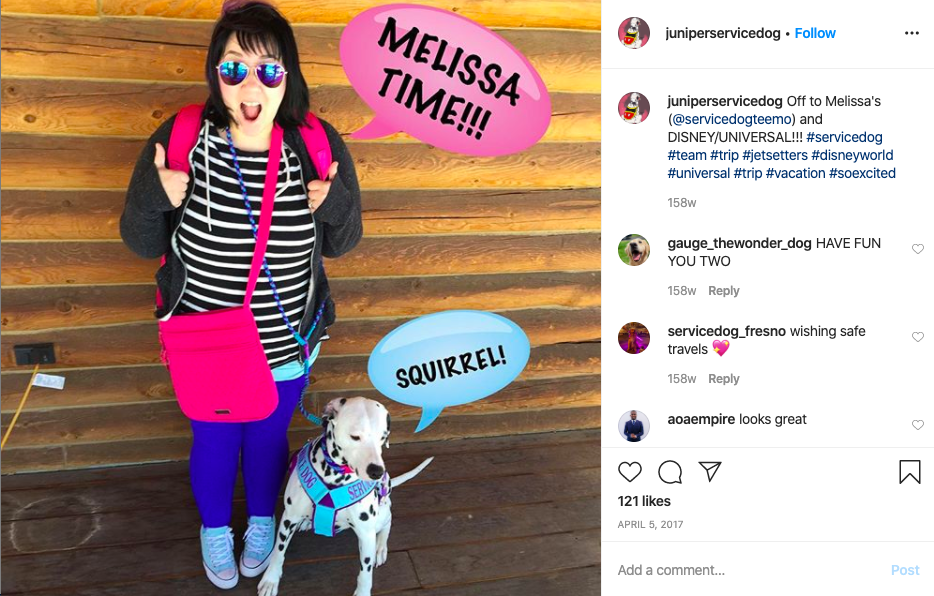The height and width of the screenshot is (596, 934).
Task: View the 121 likes list
Action: 644,501
